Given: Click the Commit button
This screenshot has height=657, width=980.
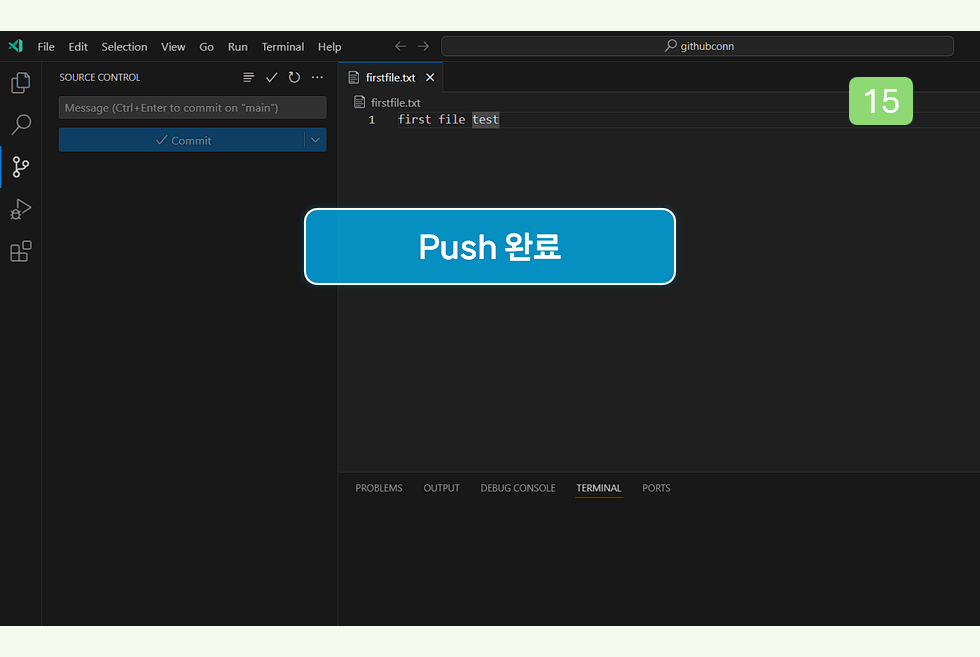Looking at the screenshot, I should [184, 140].
